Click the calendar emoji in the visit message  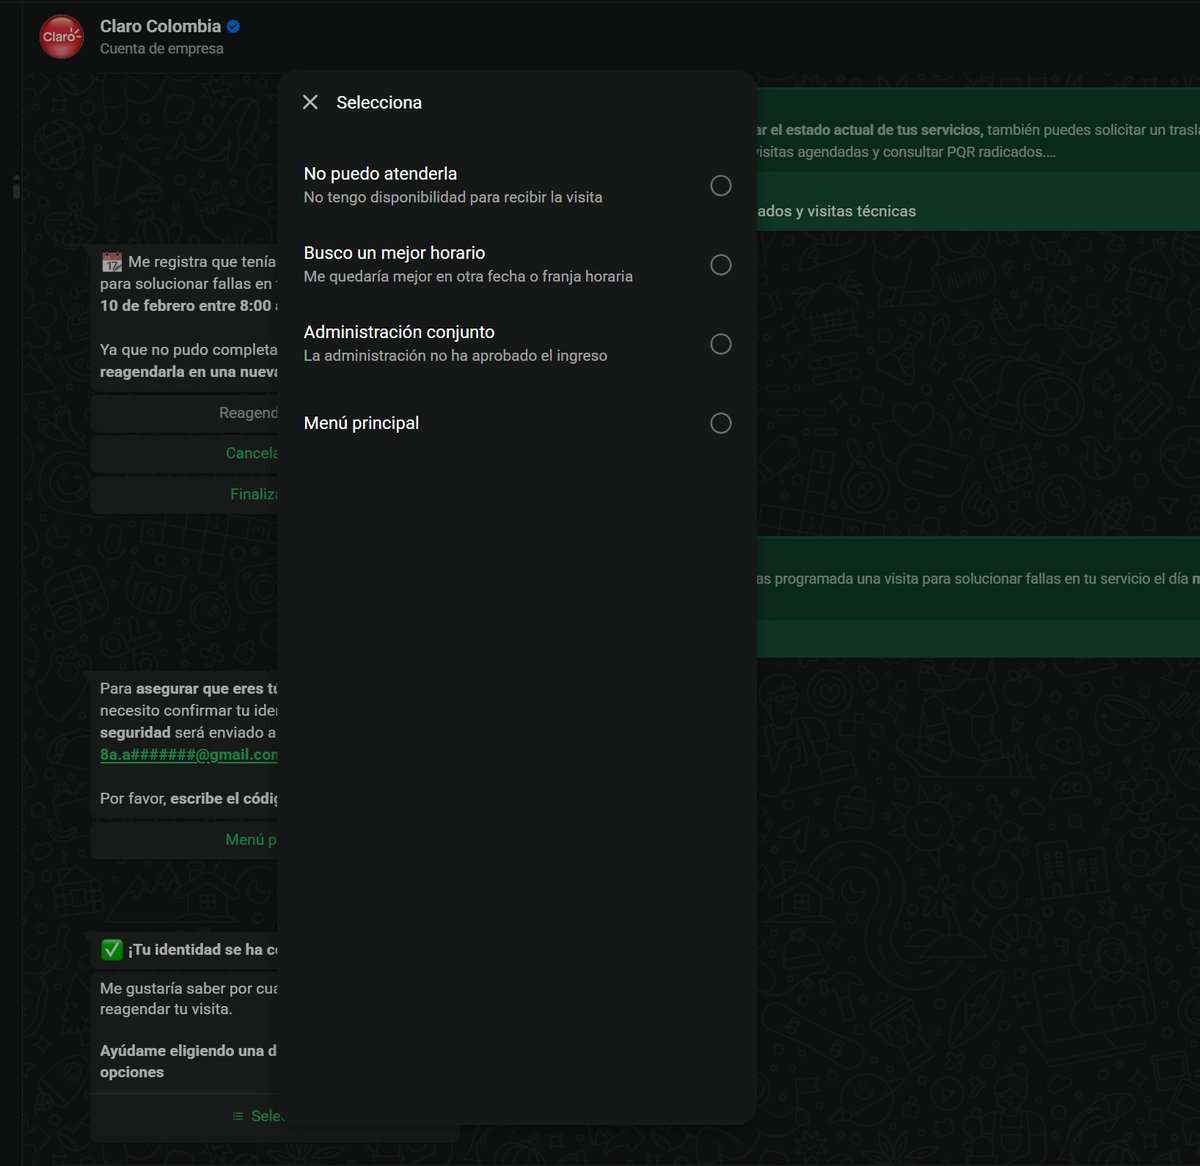112,262
